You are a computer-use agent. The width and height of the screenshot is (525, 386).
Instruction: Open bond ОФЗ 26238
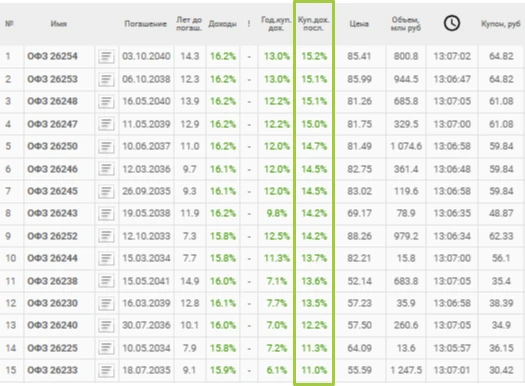pos(52,281)
